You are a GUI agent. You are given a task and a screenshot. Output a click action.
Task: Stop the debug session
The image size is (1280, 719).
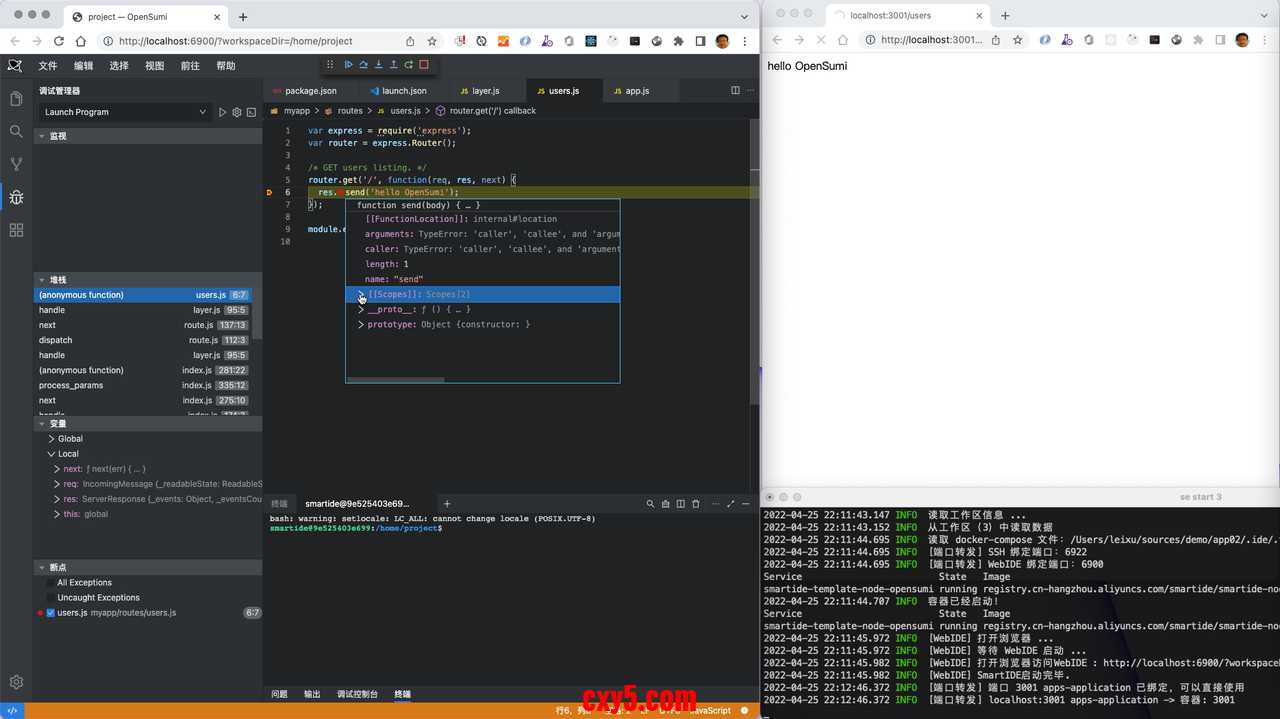(424, 65)
